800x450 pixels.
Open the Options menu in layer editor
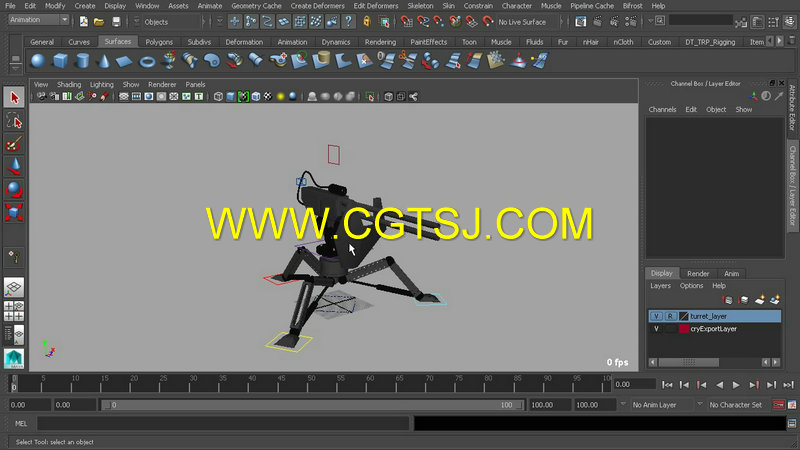click(691, 286)
